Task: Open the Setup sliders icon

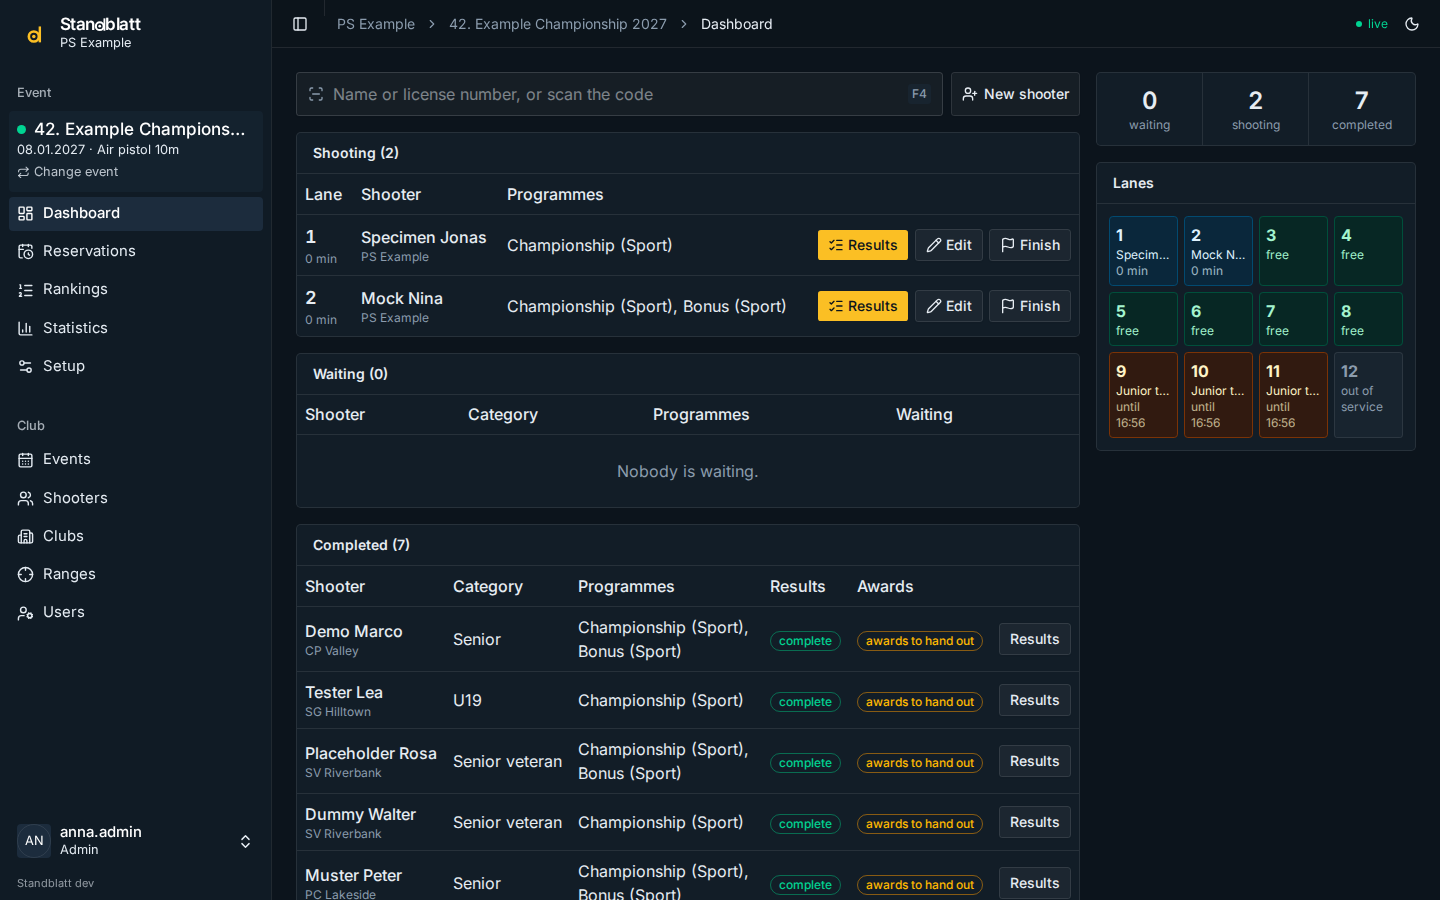Action: click(26, 366)
